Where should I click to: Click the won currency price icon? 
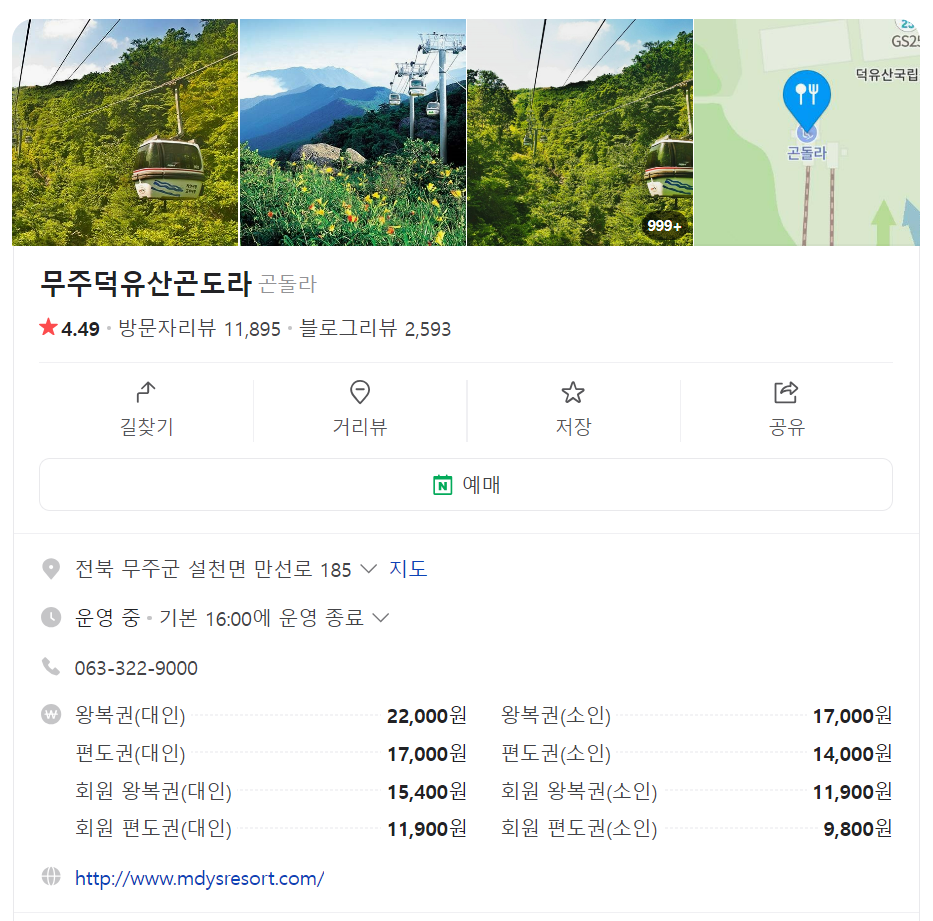click(51, 714)
